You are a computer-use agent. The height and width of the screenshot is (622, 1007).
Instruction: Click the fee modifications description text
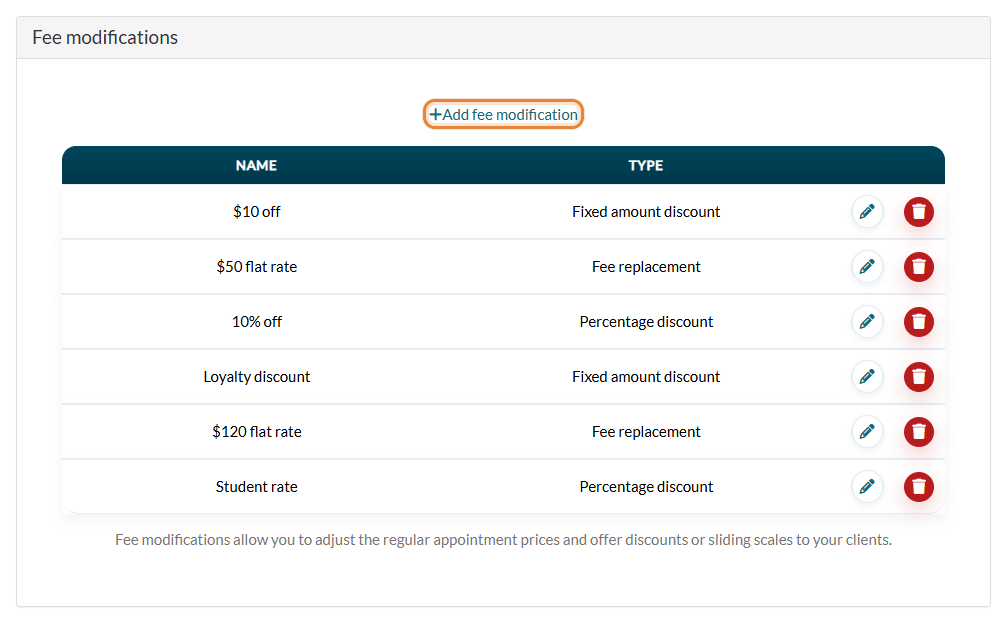point(504,540)
